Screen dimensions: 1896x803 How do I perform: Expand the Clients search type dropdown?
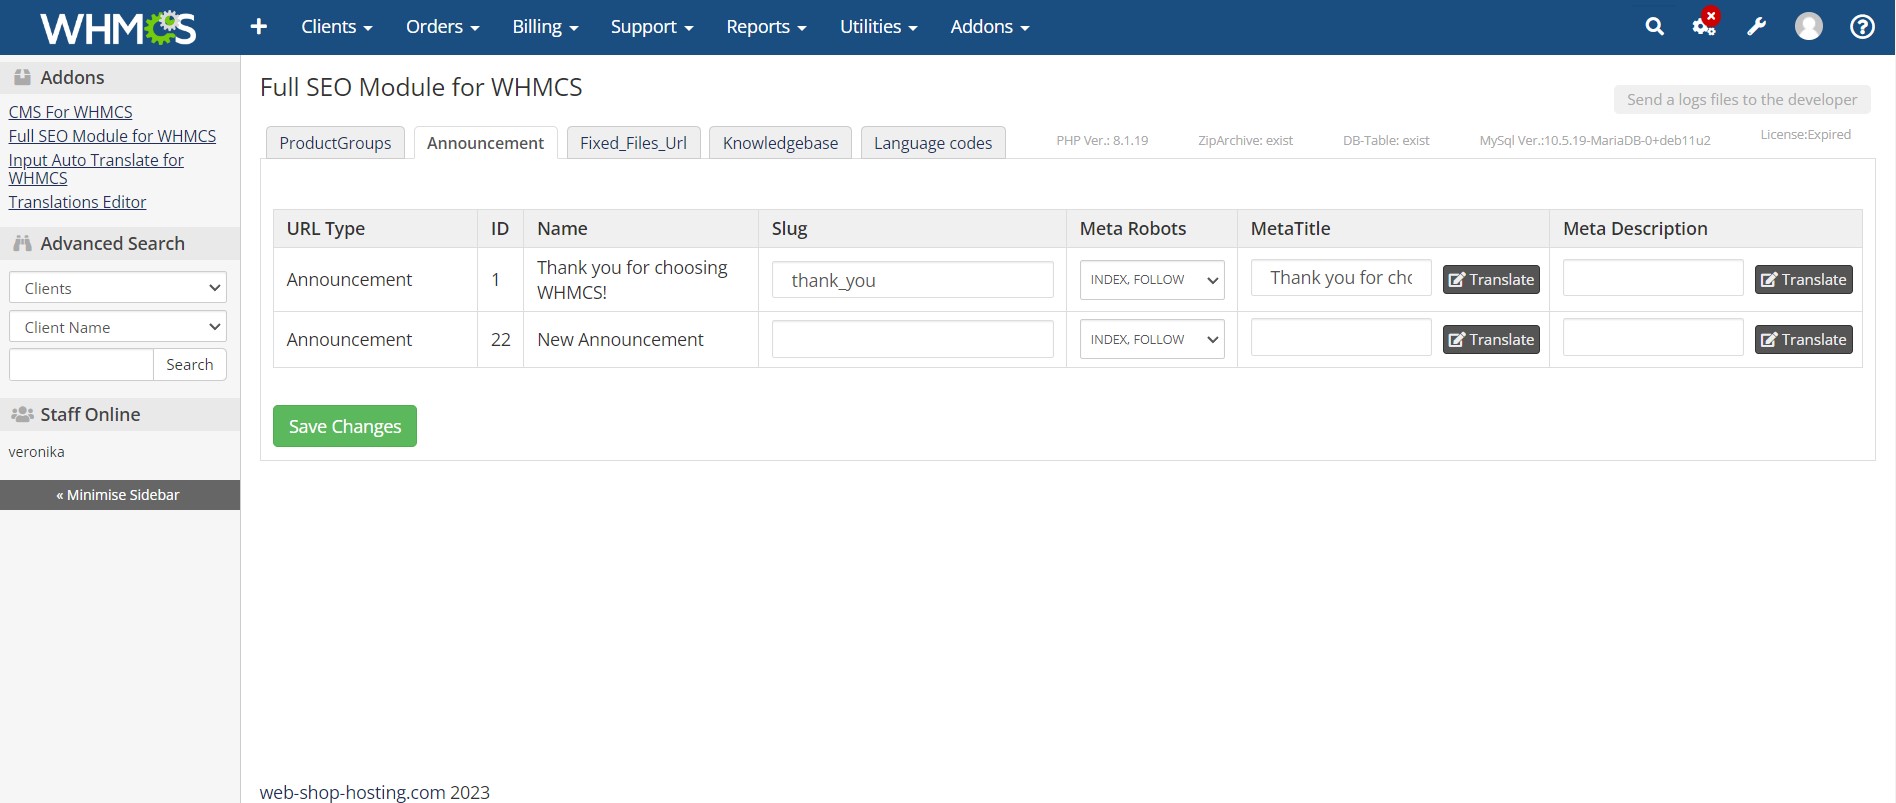[118, 287]
